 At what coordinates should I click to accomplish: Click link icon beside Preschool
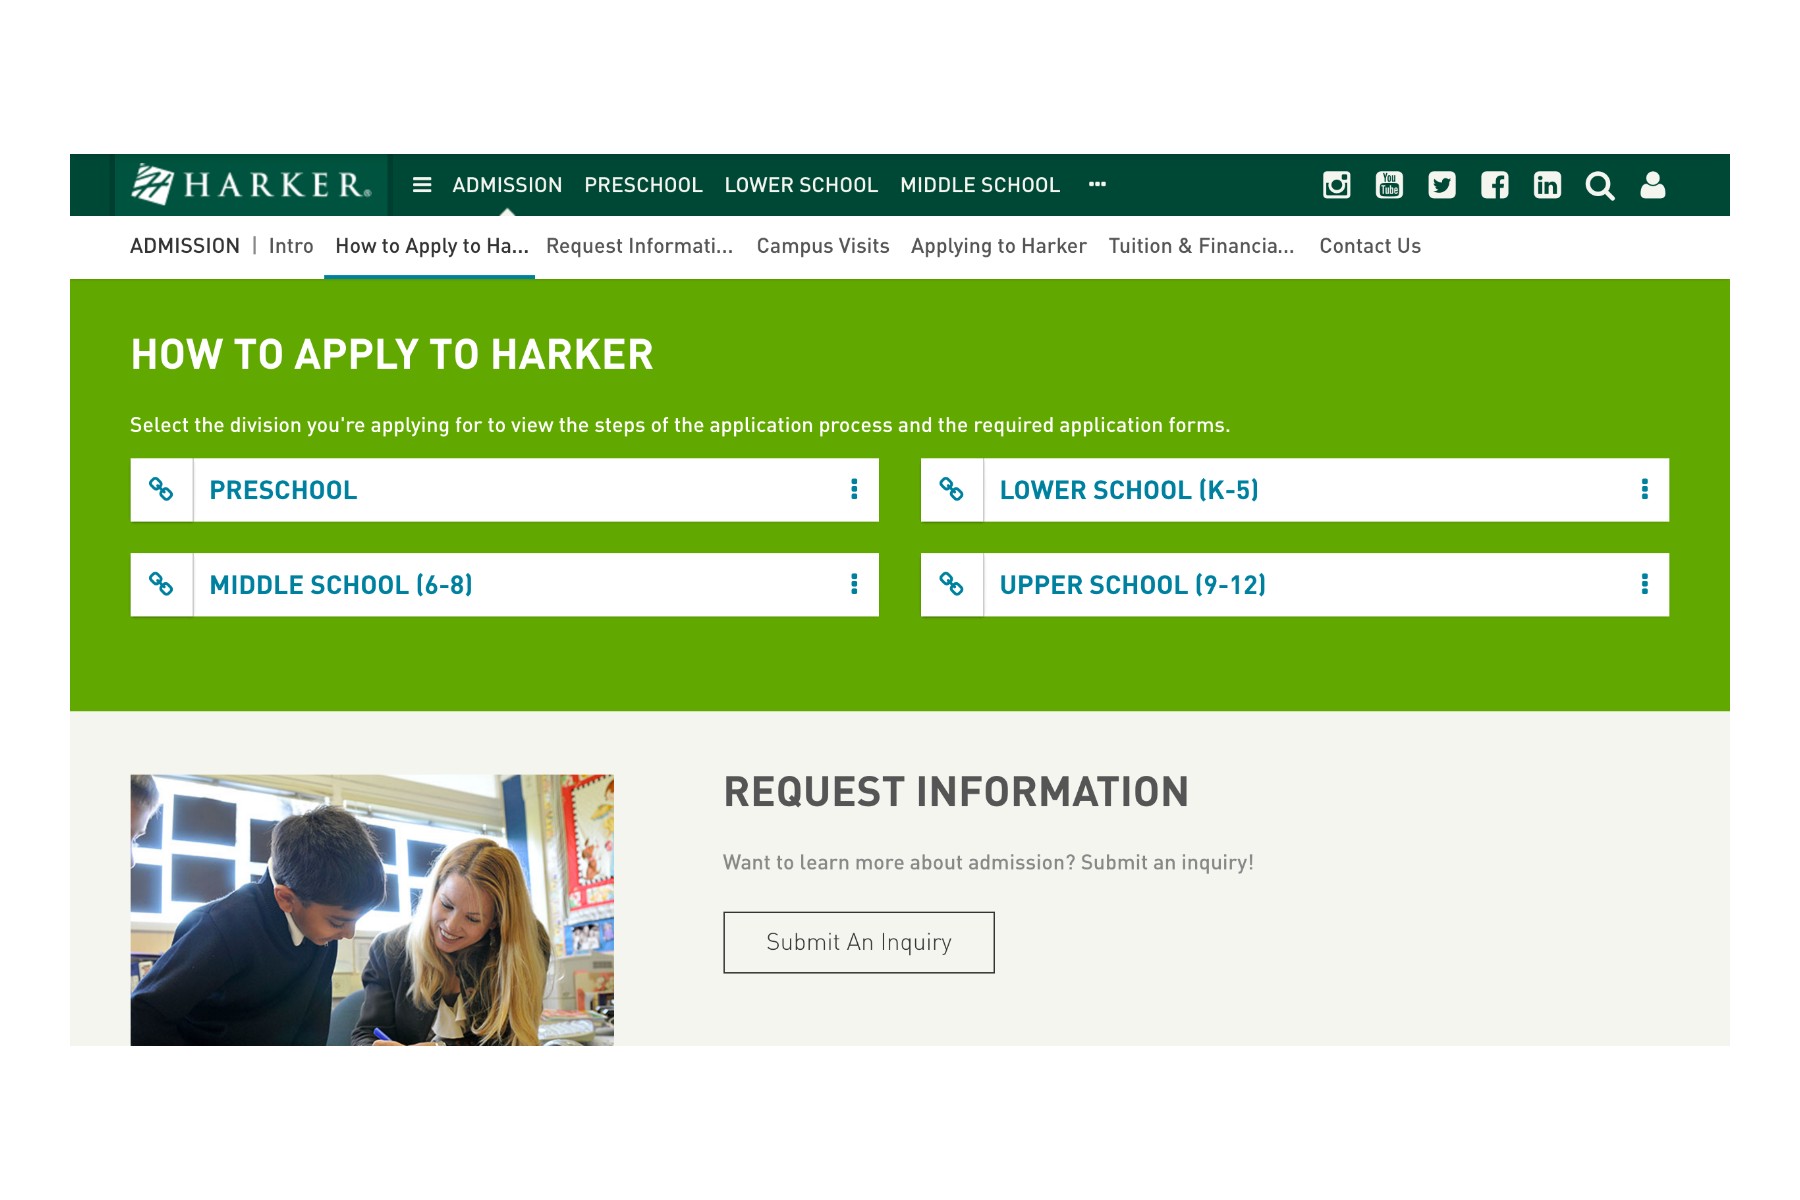click(x=161, y=490)
